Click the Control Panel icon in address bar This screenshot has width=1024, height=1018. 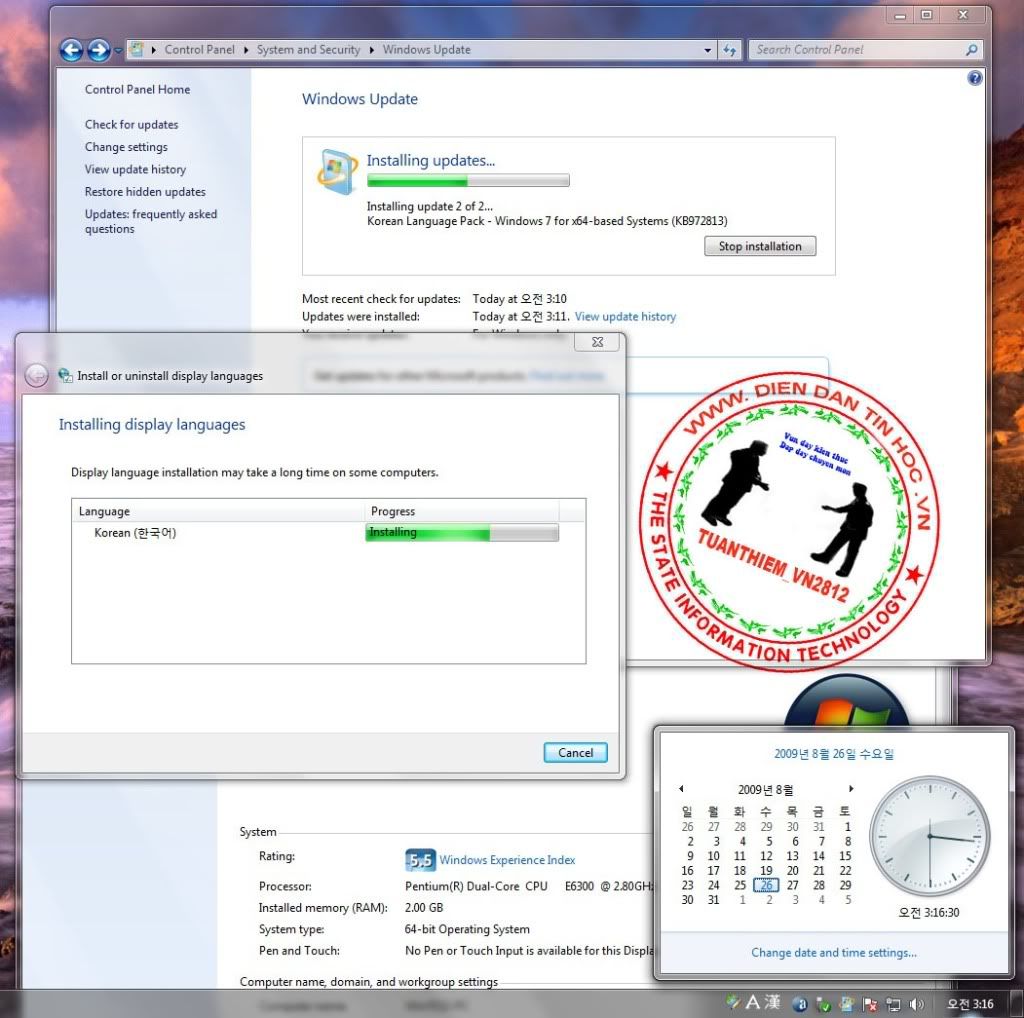pos(136,49)
